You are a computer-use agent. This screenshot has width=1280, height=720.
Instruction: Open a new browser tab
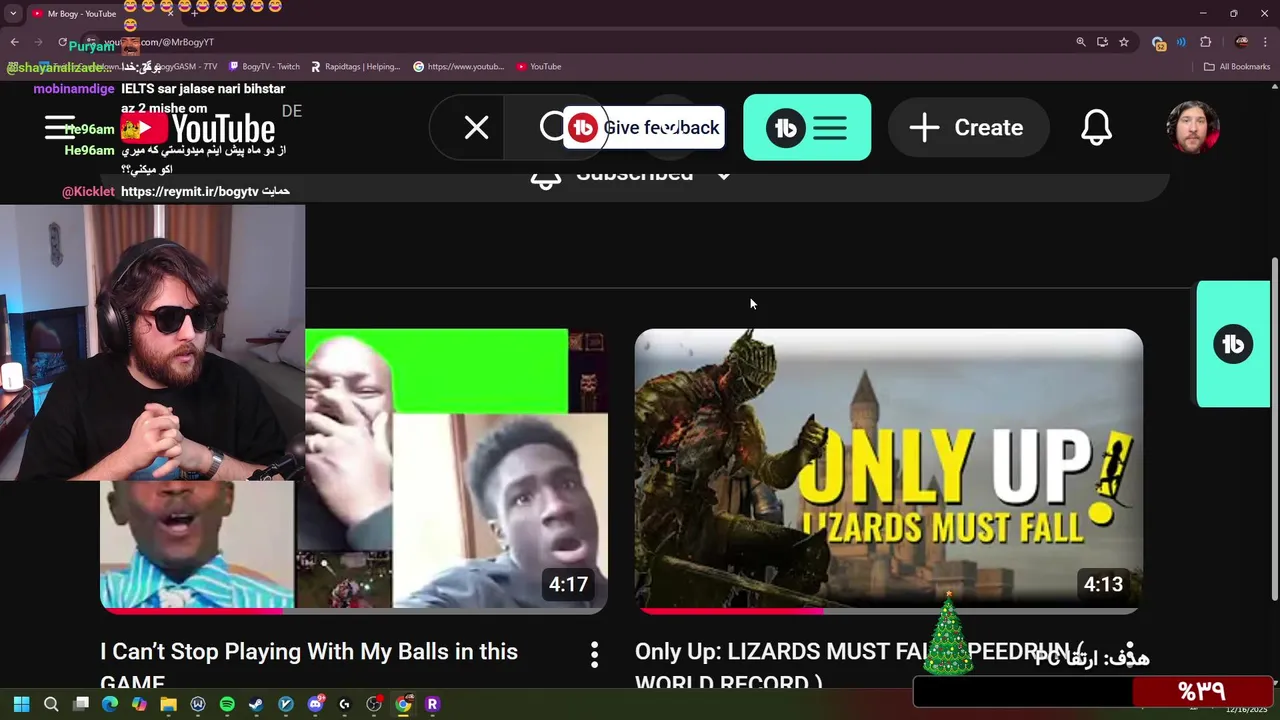[194, 13]
